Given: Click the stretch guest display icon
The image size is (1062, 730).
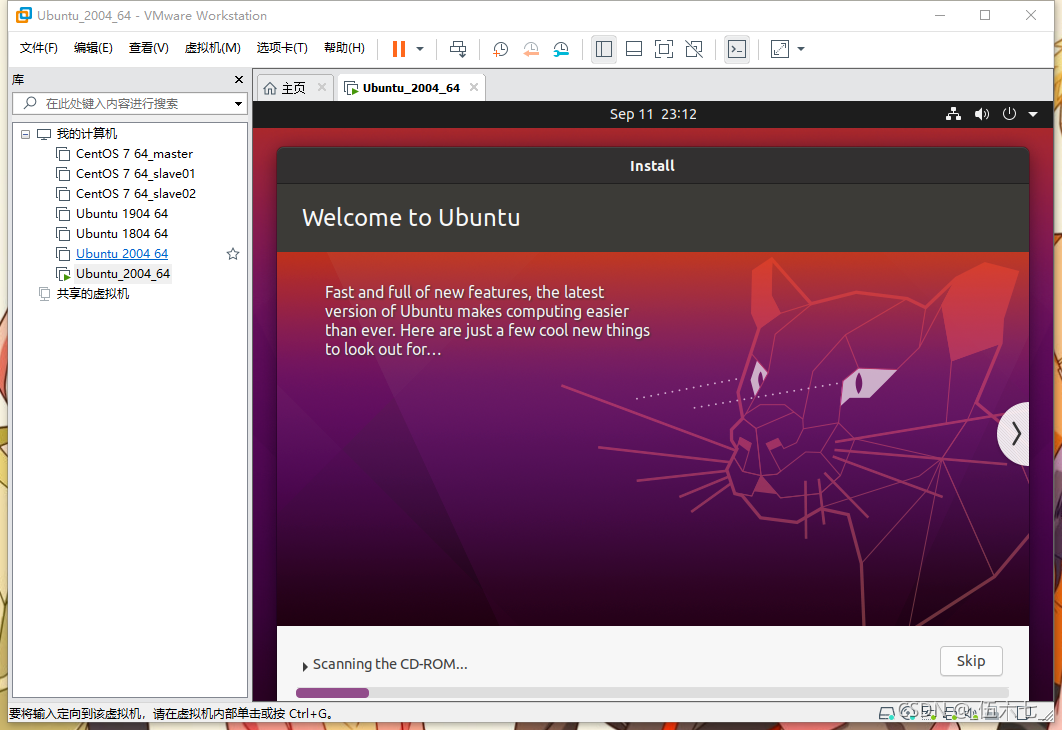Looking at the screenshot, I should 780,49.
